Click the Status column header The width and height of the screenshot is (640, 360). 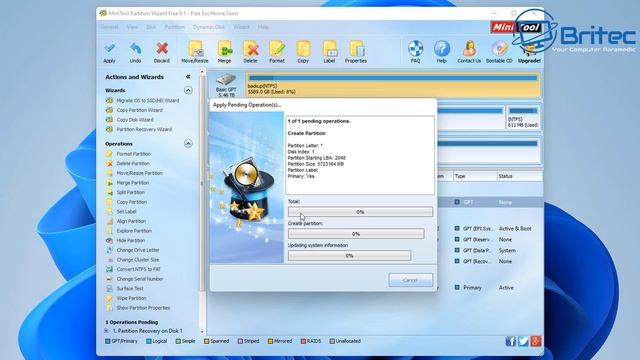click(x=519, y=176)
